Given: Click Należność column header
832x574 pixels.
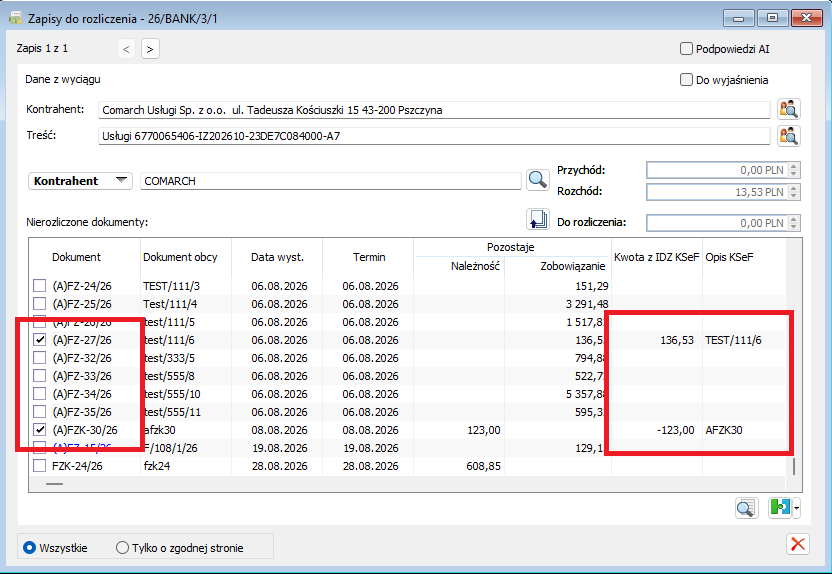Looking at the screenshot, I should (475, 266).
